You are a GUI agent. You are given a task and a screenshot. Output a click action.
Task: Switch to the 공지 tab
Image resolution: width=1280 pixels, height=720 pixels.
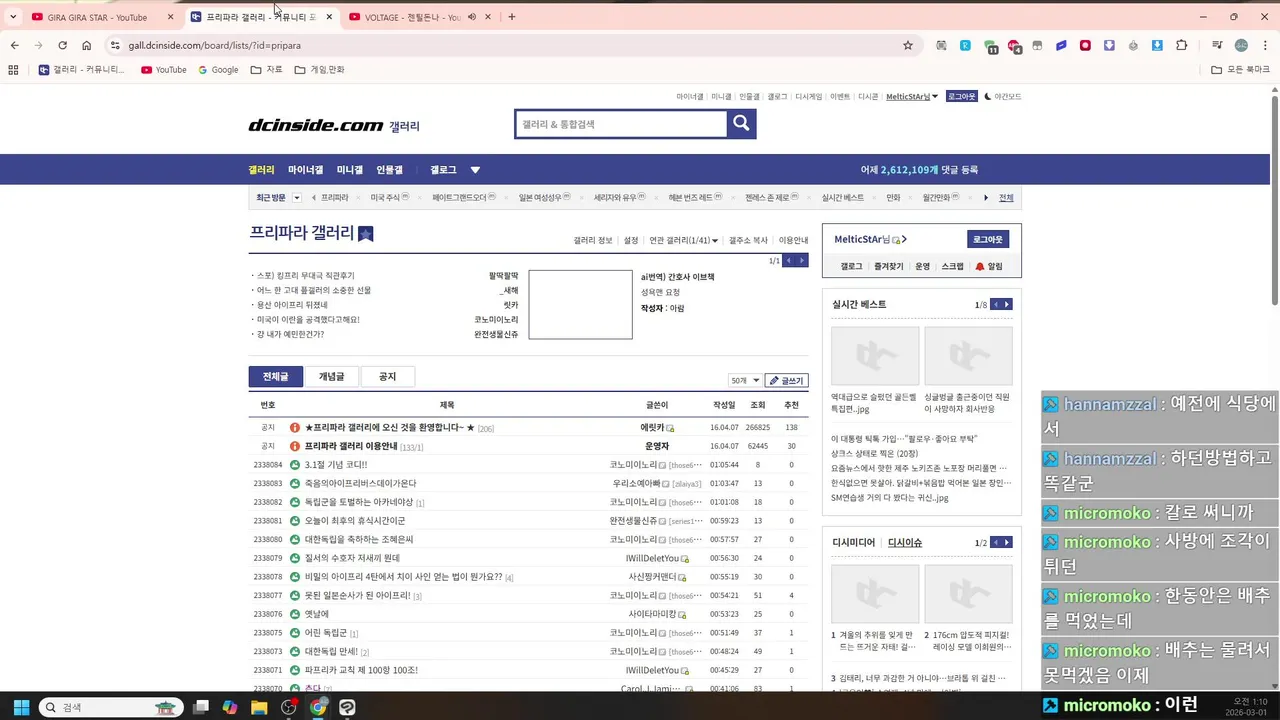pos(387,377)
